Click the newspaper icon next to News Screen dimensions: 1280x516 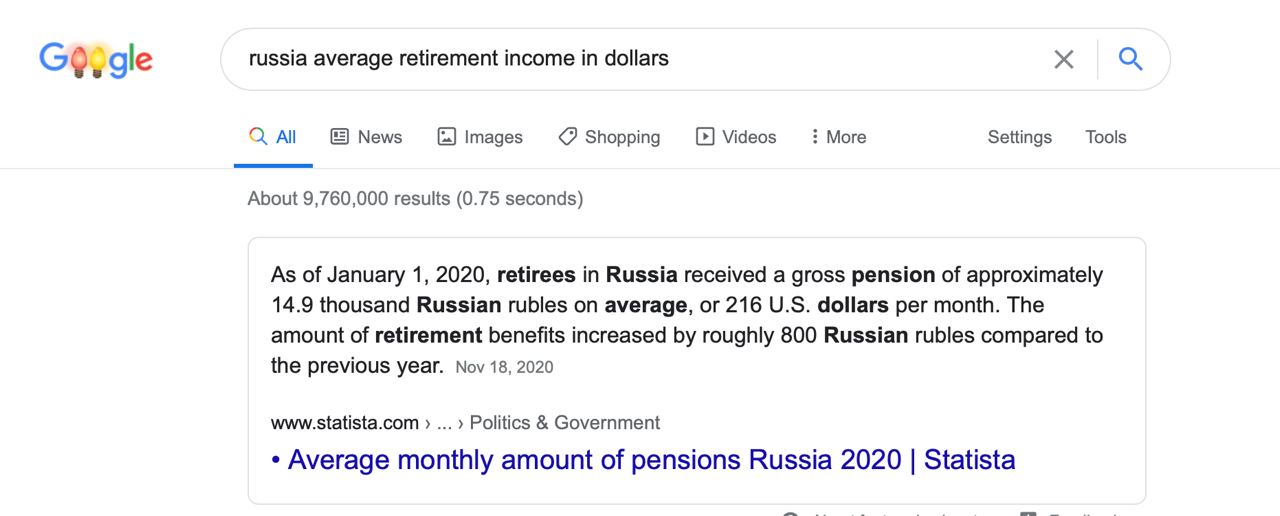tap(340, 137)
